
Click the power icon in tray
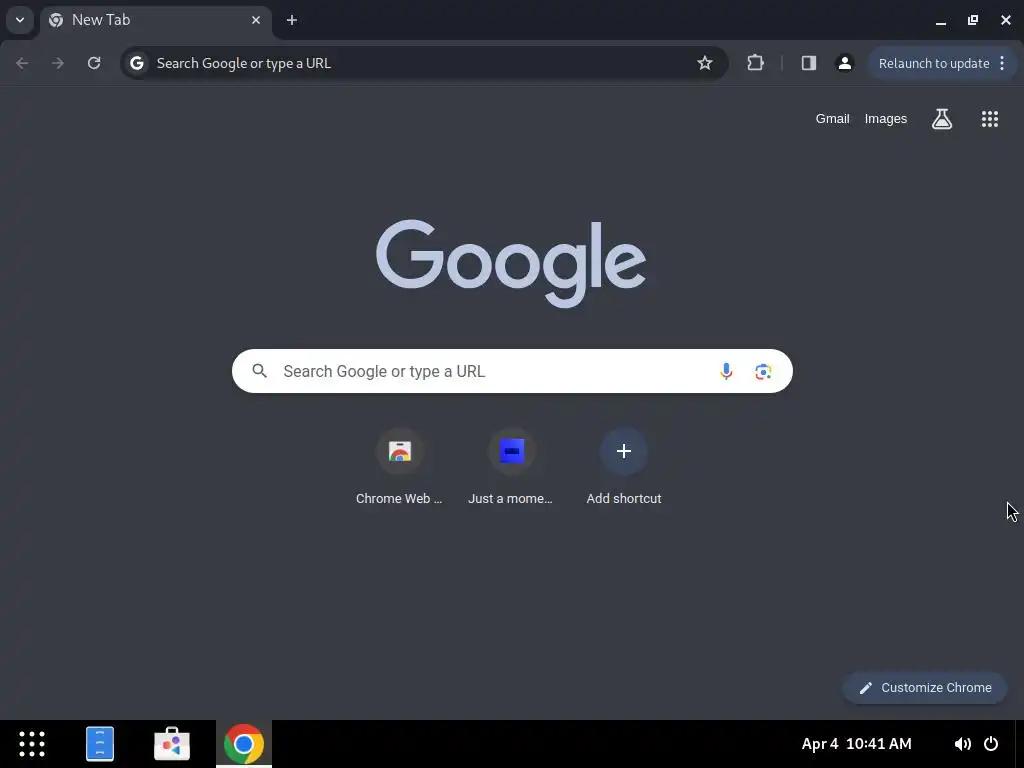pos(991,744)
